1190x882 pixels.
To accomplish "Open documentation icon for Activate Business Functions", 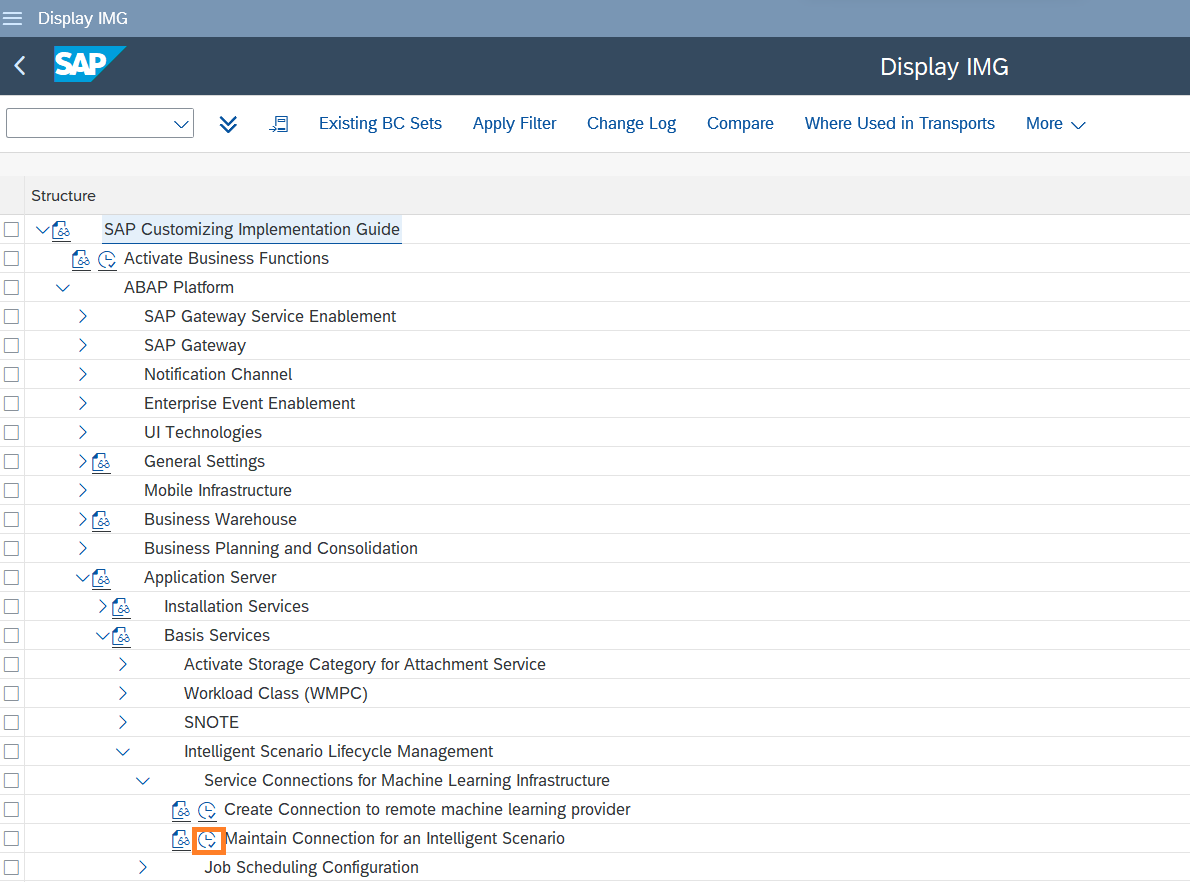I will pos(81,259).
